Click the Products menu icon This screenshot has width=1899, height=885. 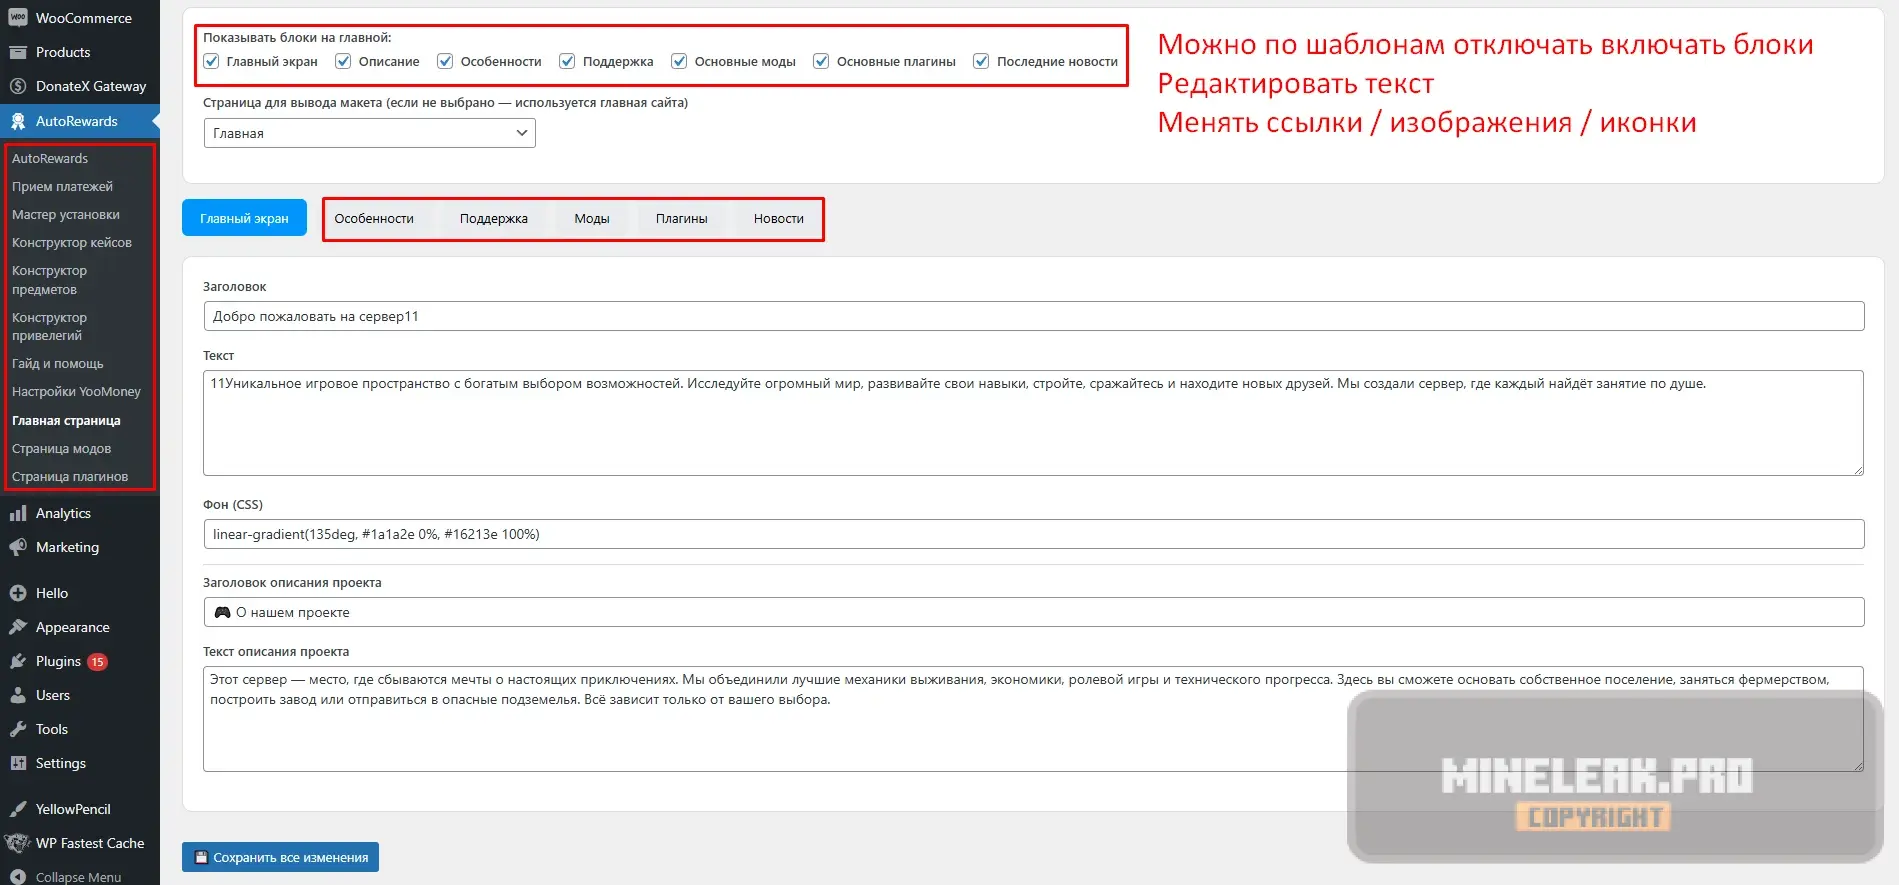tap(18, 52)
